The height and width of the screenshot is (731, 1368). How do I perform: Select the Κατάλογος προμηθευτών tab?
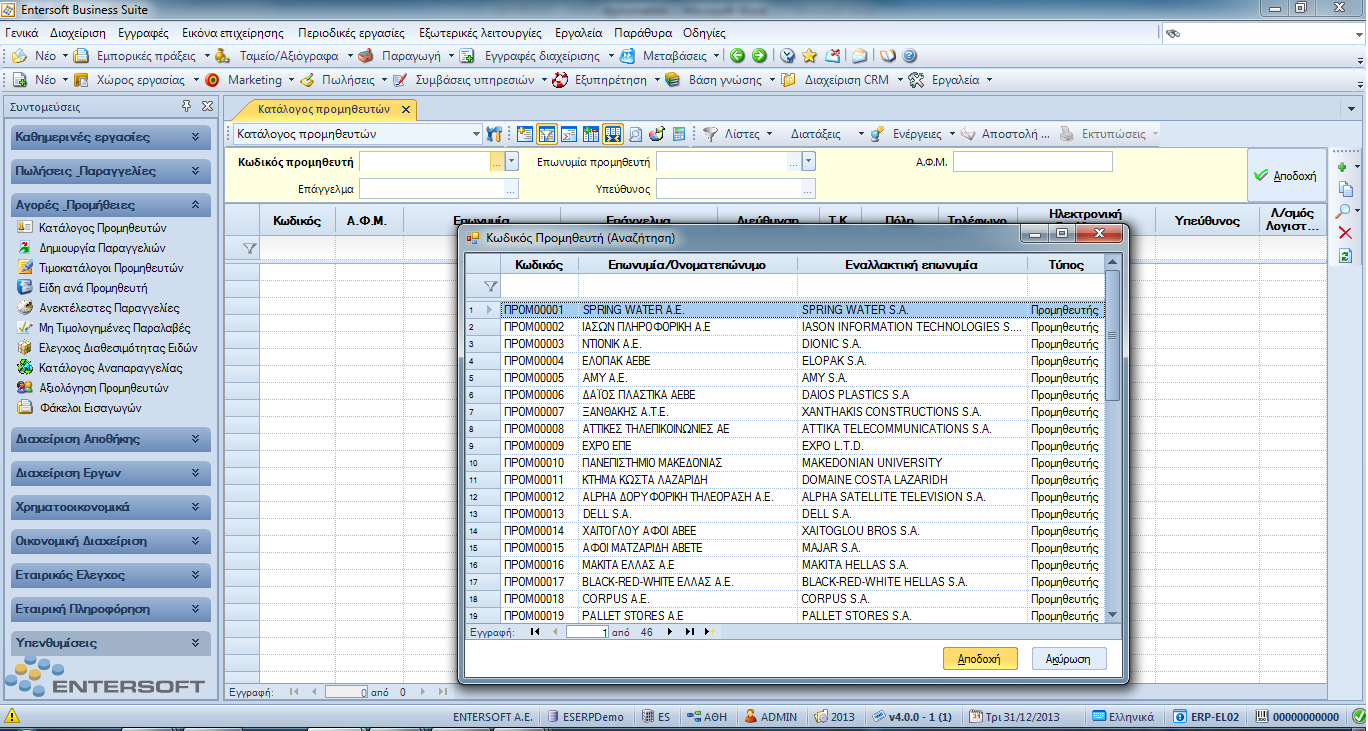(323, 109)
